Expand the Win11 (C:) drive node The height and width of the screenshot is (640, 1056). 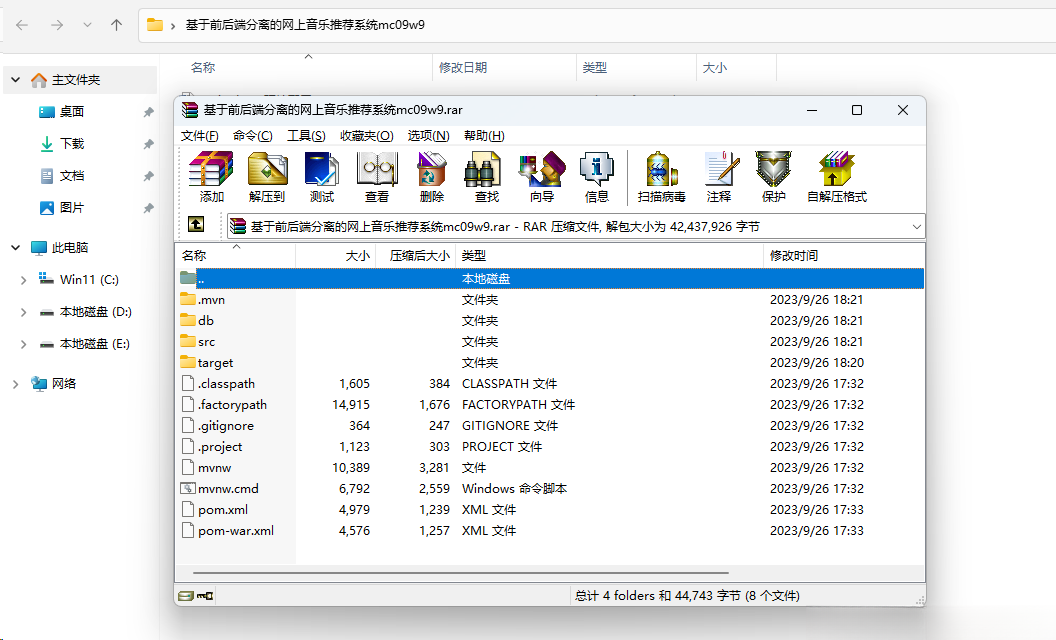[24, 280]
